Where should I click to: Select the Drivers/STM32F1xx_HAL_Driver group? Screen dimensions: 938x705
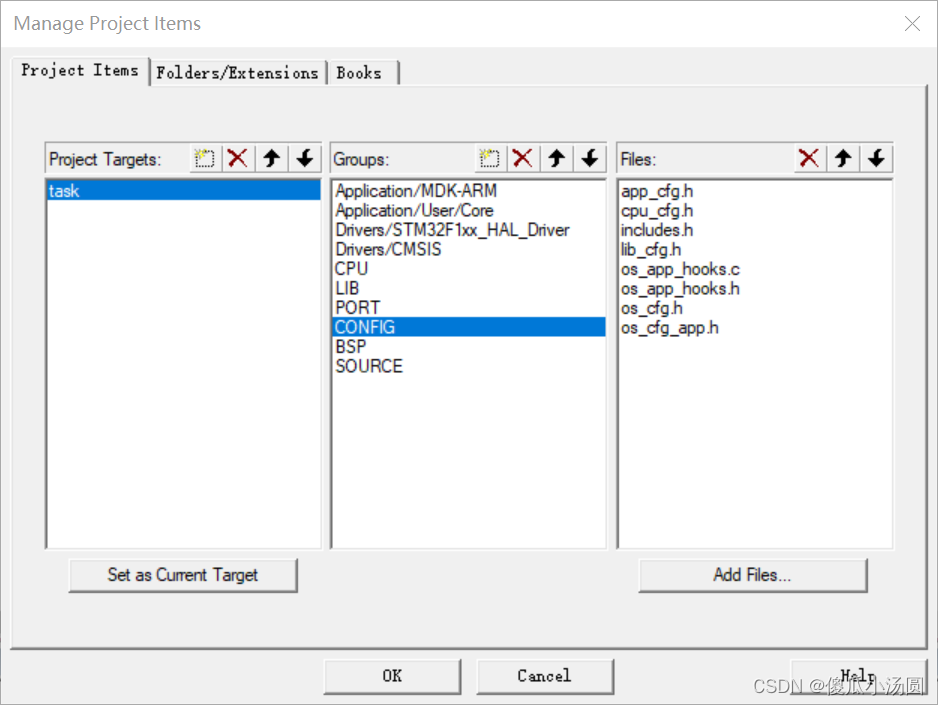coord(469,230)
